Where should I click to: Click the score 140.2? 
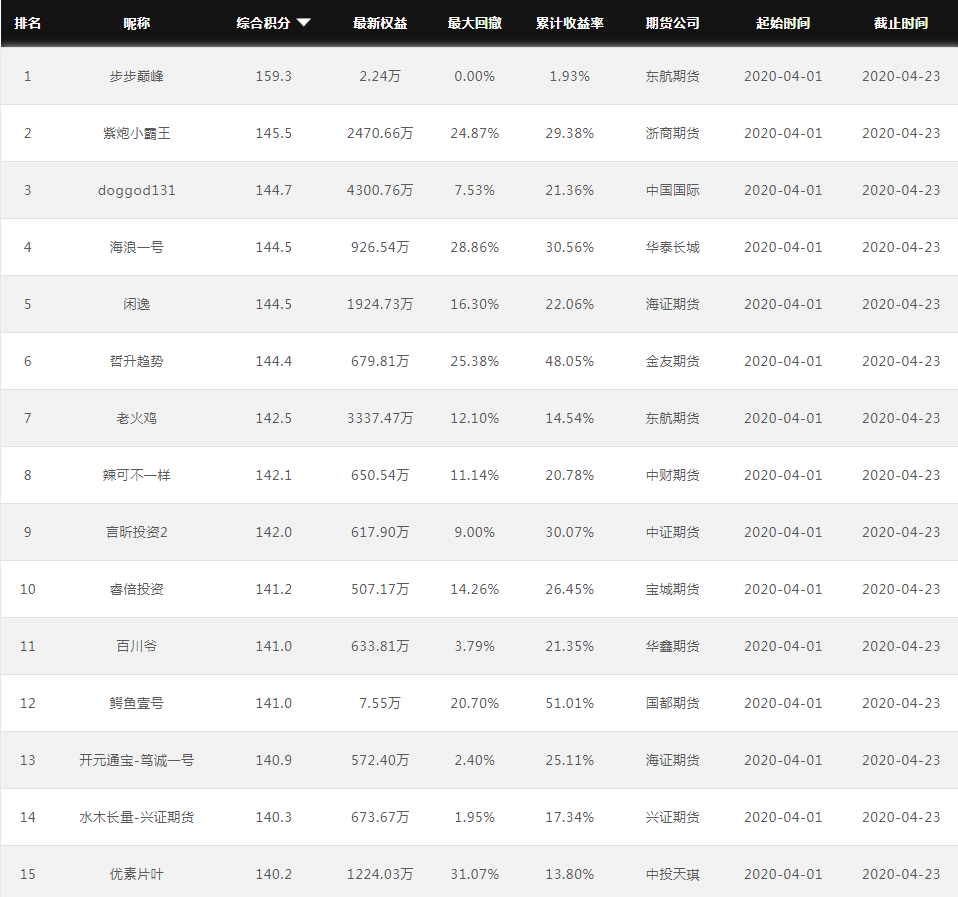coord(274,874)
